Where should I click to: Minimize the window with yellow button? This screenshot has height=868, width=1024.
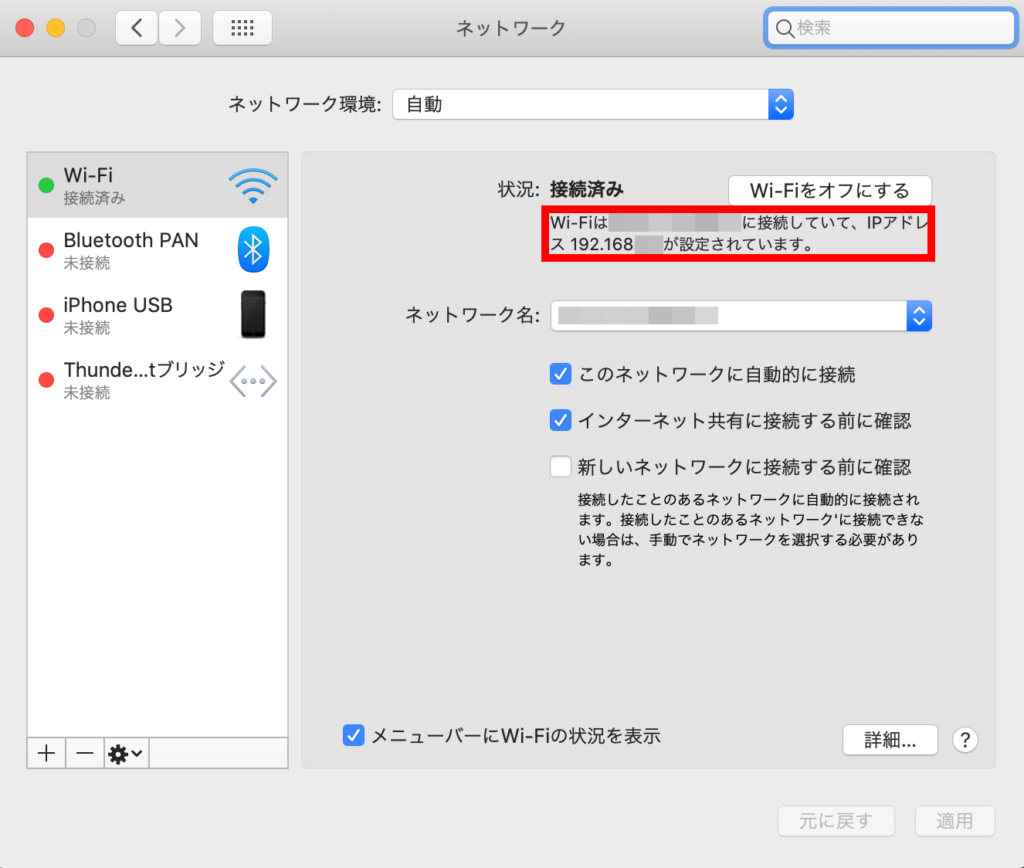(x=56, y=28)
